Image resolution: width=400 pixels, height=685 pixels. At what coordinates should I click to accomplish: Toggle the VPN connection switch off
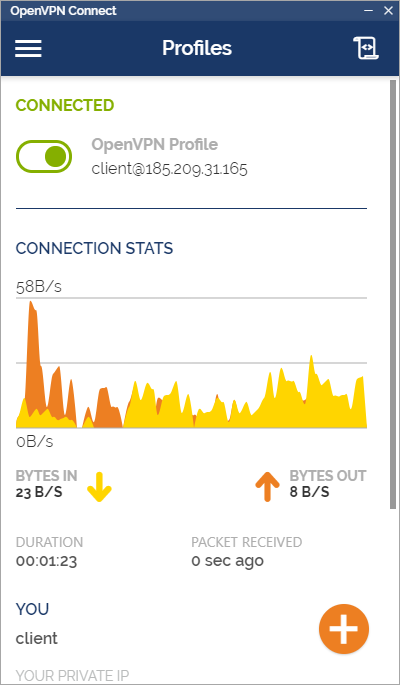click(x=44, y=156)
